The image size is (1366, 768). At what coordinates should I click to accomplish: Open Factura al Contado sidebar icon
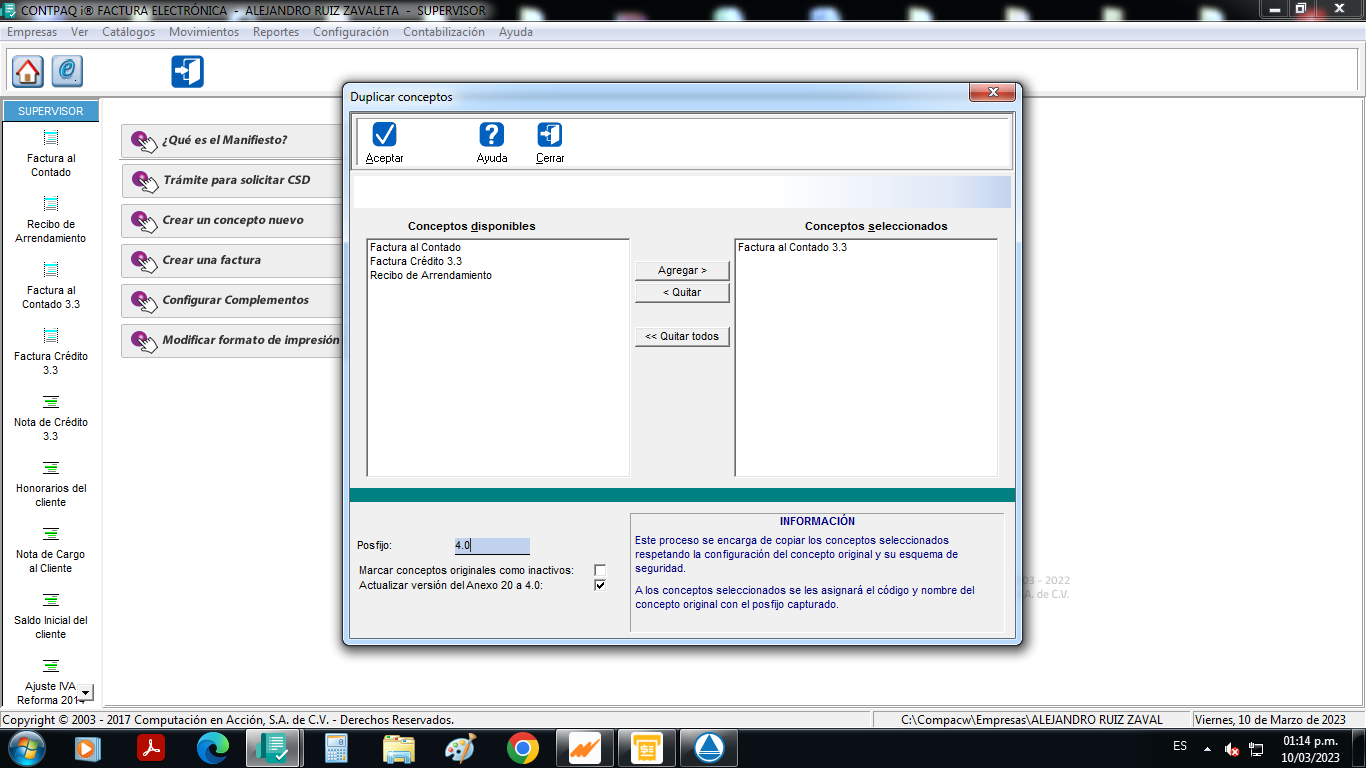tap(51, 138)
